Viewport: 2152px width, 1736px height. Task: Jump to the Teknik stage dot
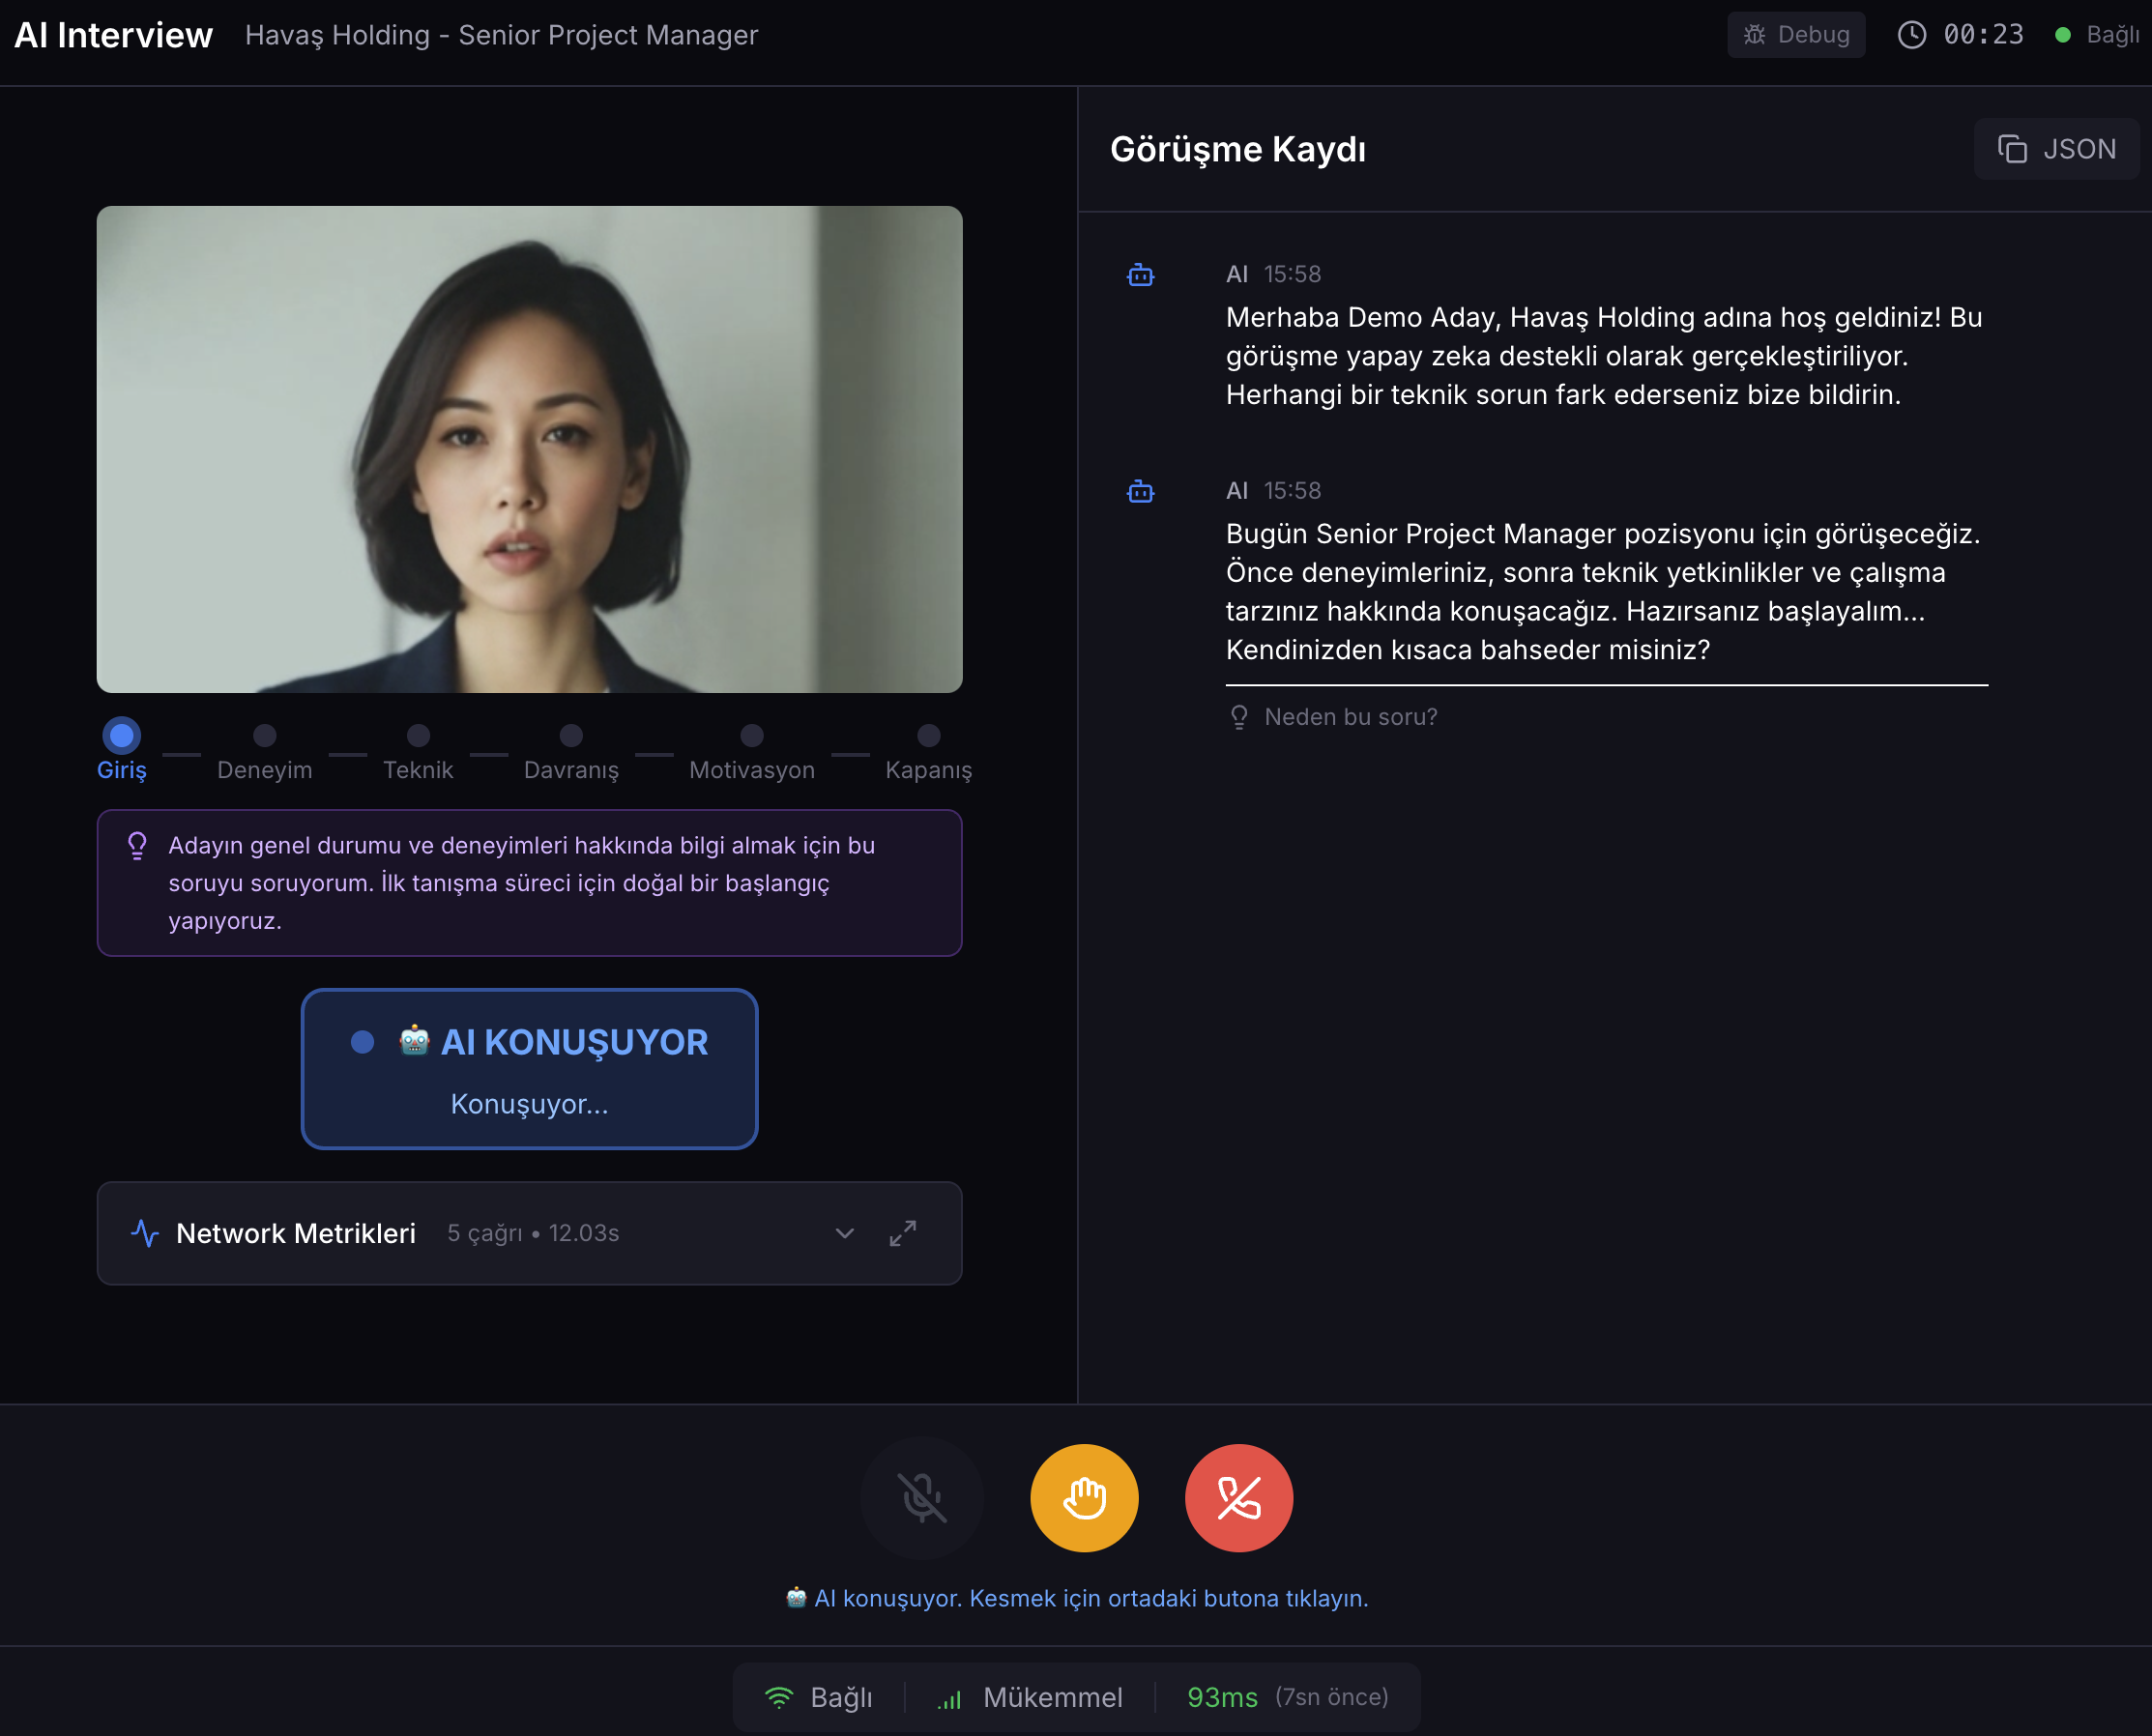[418, 736]
